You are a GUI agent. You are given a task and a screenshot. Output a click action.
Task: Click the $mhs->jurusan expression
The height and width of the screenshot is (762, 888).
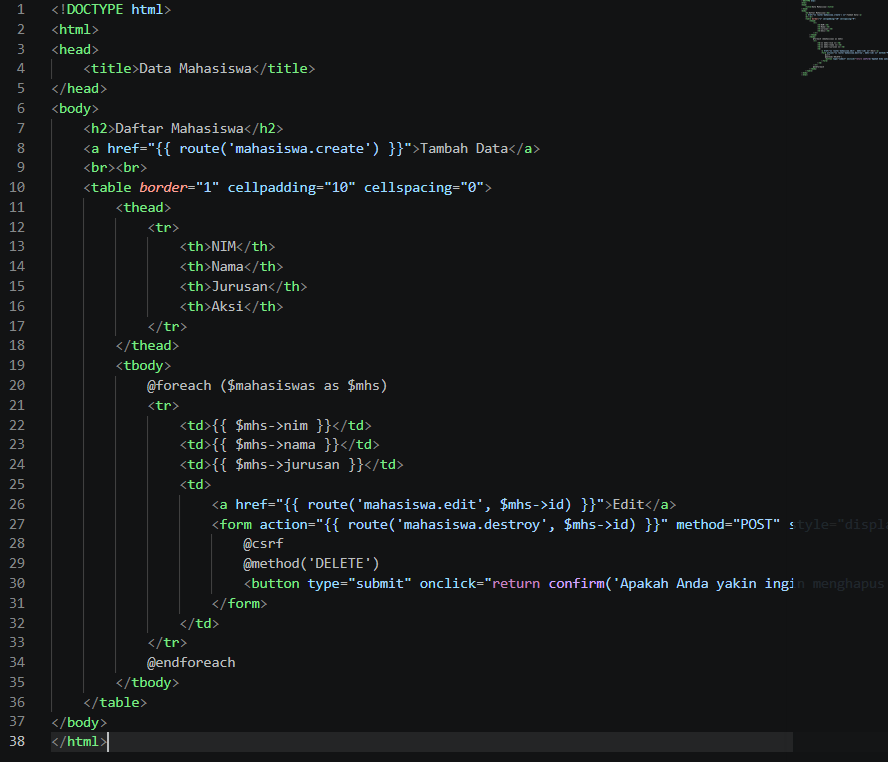pyautogui.click(x=288, y=465)
